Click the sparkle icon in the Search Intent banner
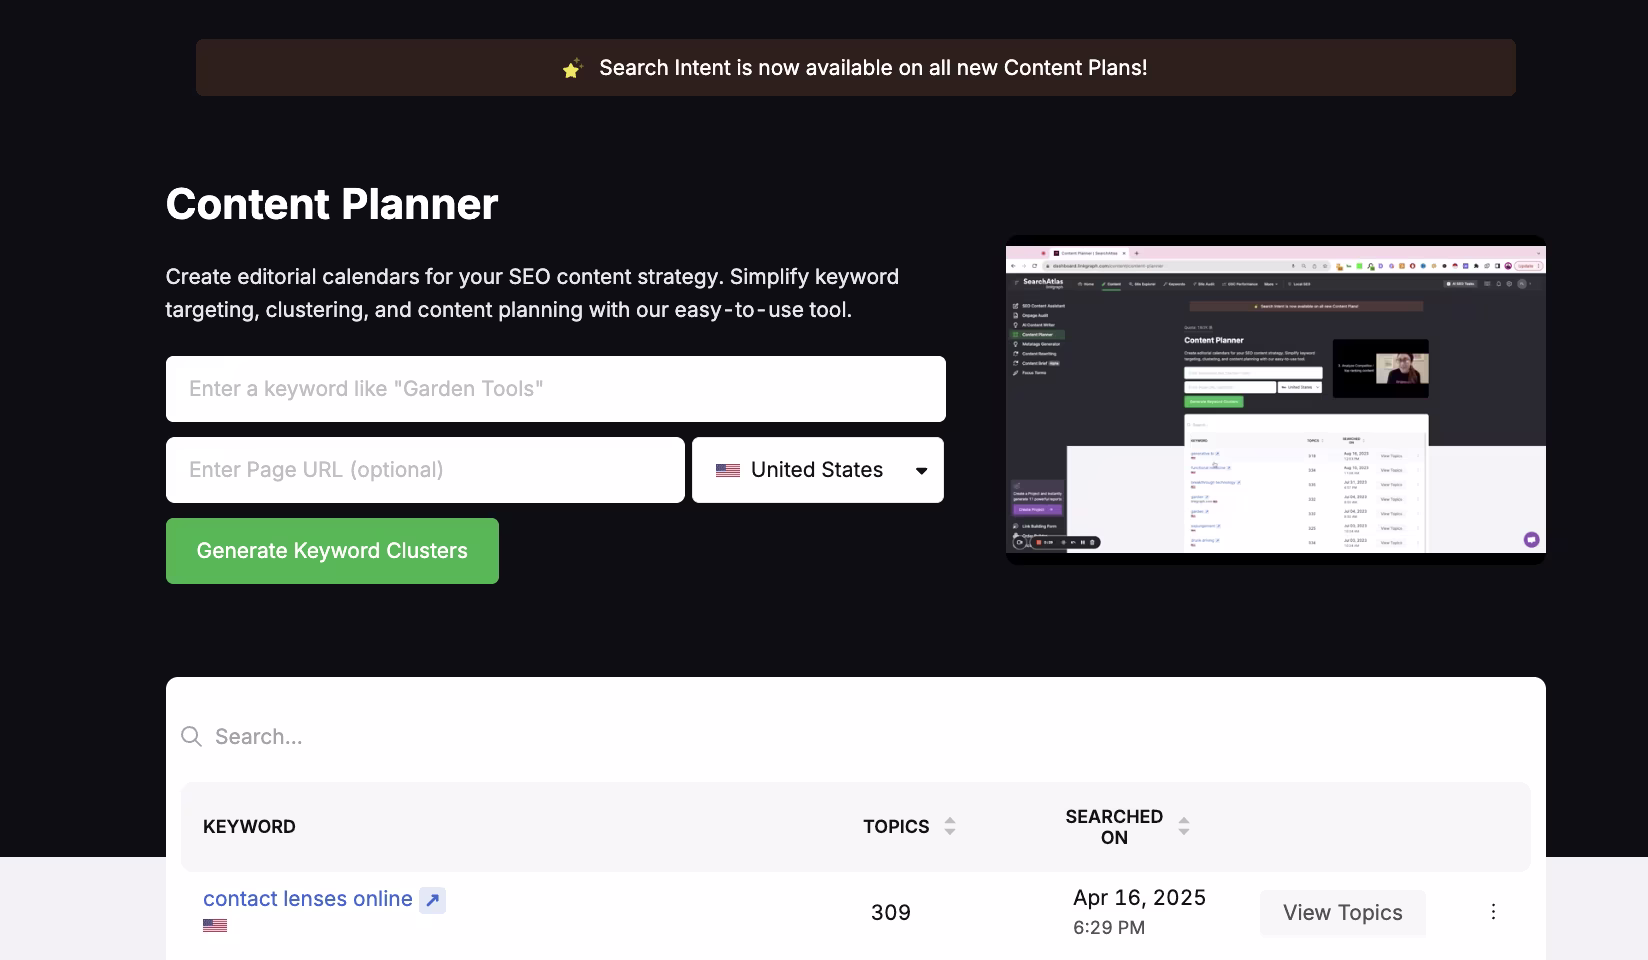 [x=572, y=67]
